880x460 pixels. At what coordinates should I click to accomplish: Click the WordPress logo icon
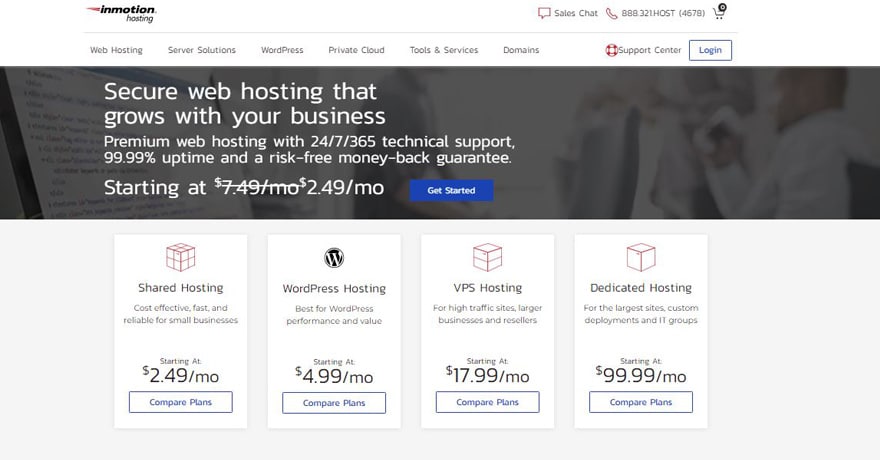334,258
